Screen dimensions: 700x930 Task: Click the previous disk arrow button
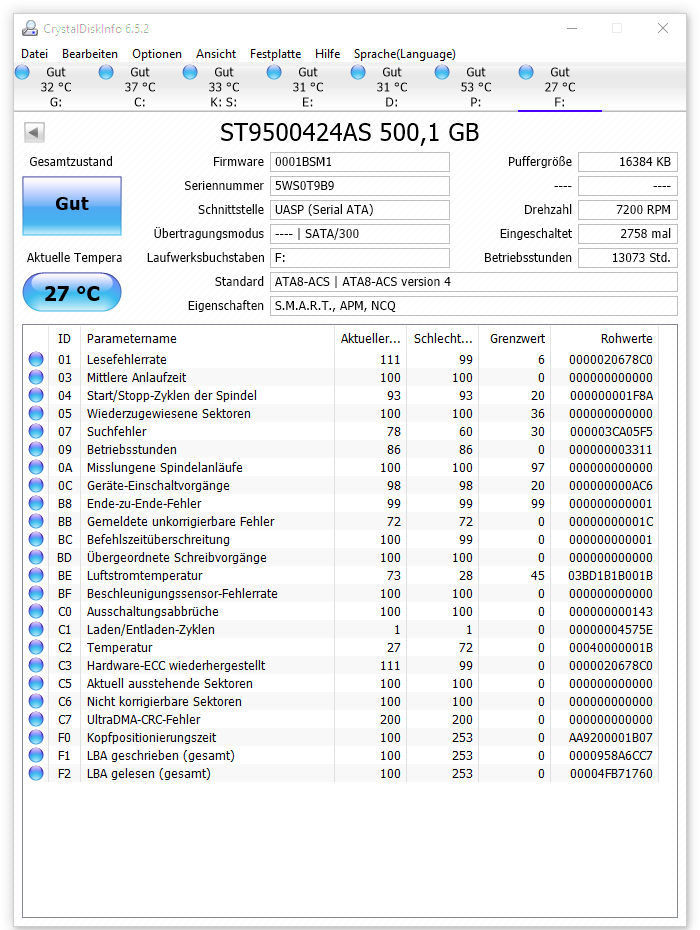pyautogui.click(x=34, y=132)
